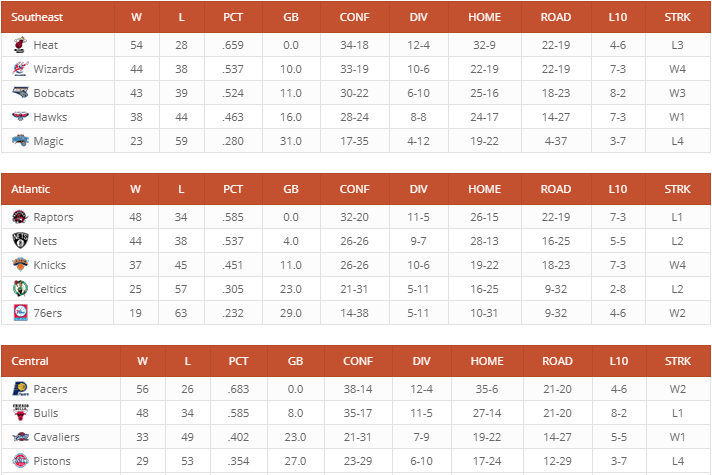Viewport: 712px width, 475px height.
Task: Sort Atlantic table by STRK column
Action: click(677, 189)
